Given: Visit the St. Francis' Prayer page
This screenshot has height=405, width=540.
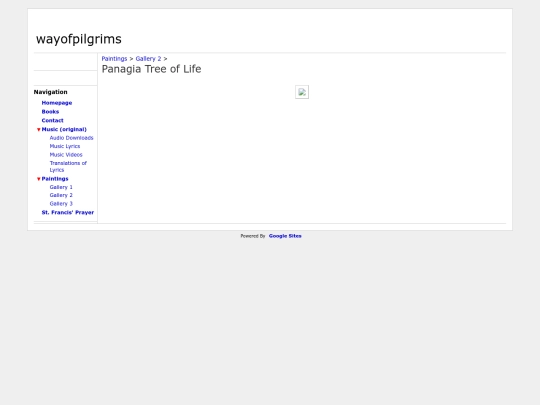Looking at the screenshot, I should click(x=68, y=212).
